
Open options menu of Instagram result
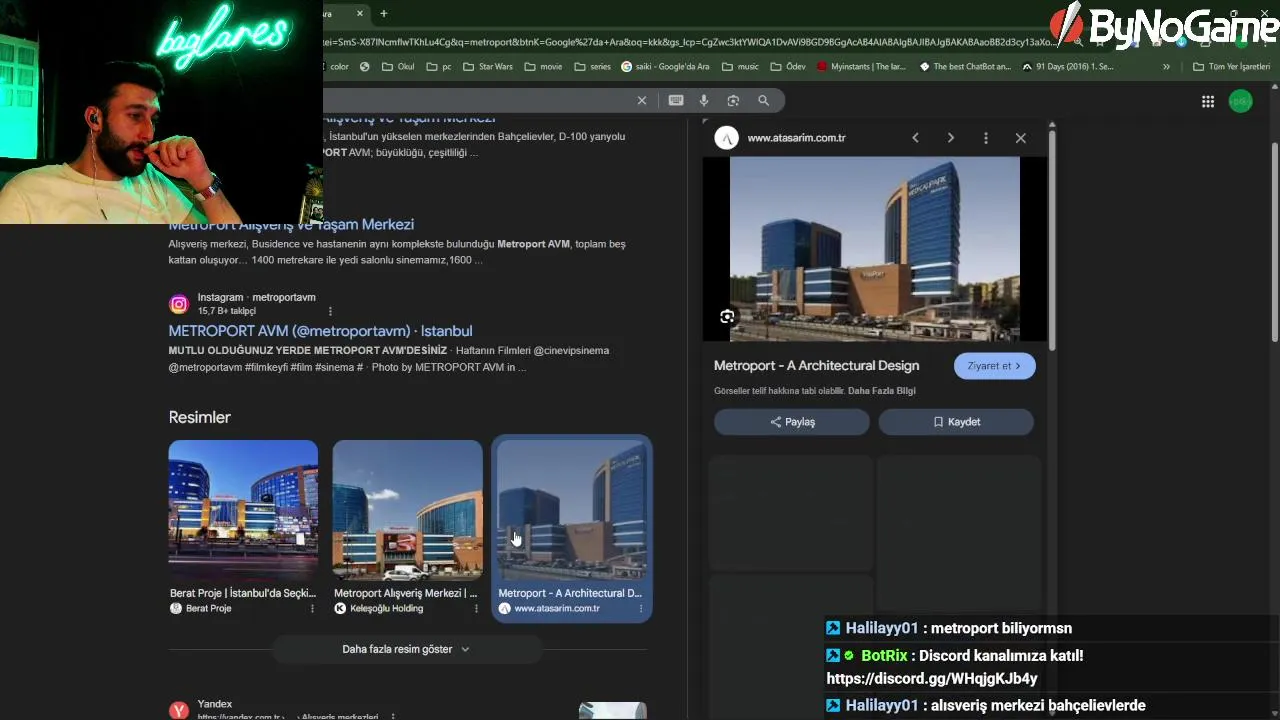point(330,311)
